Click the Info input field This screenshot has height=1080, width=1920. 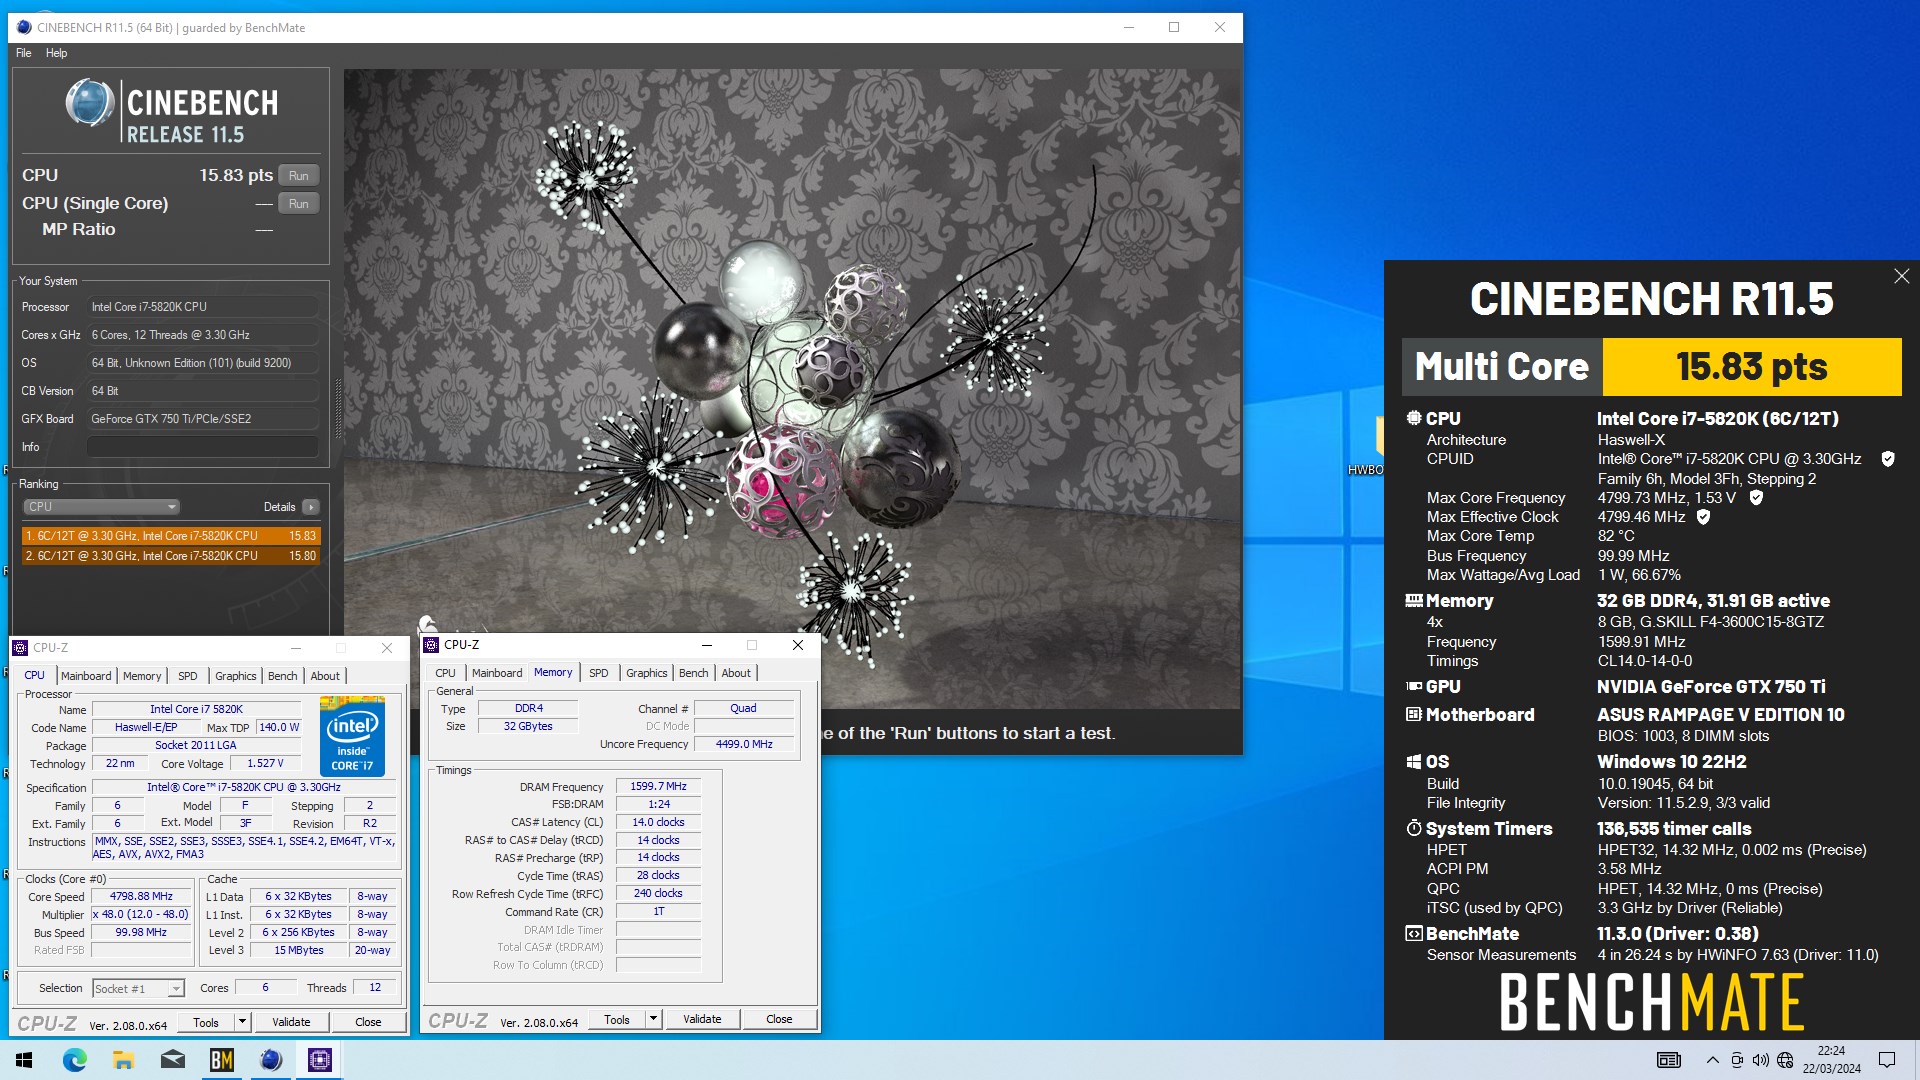[203, 447]
